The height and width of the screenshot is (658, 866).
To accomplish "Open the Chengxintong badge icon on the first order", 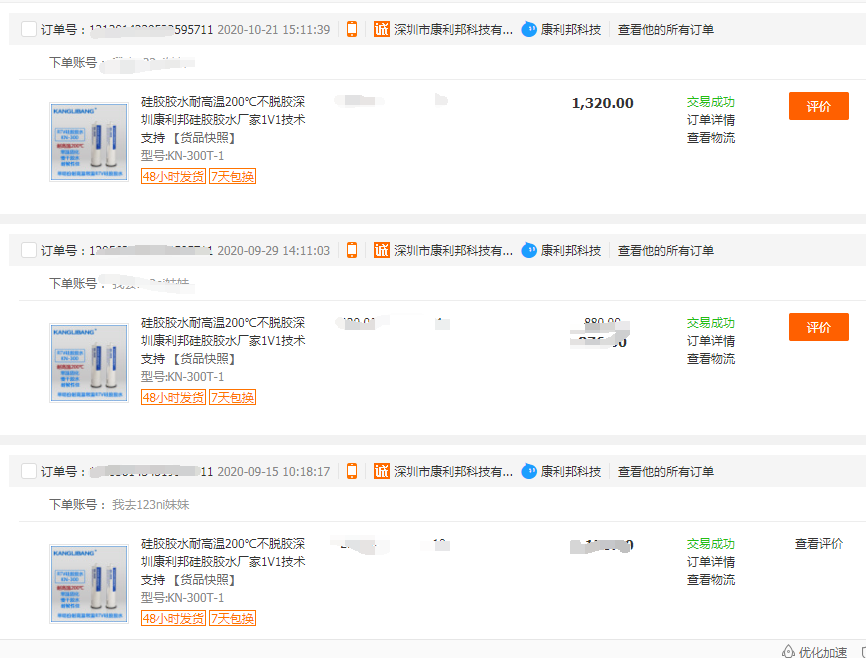I will coord(381,30).
